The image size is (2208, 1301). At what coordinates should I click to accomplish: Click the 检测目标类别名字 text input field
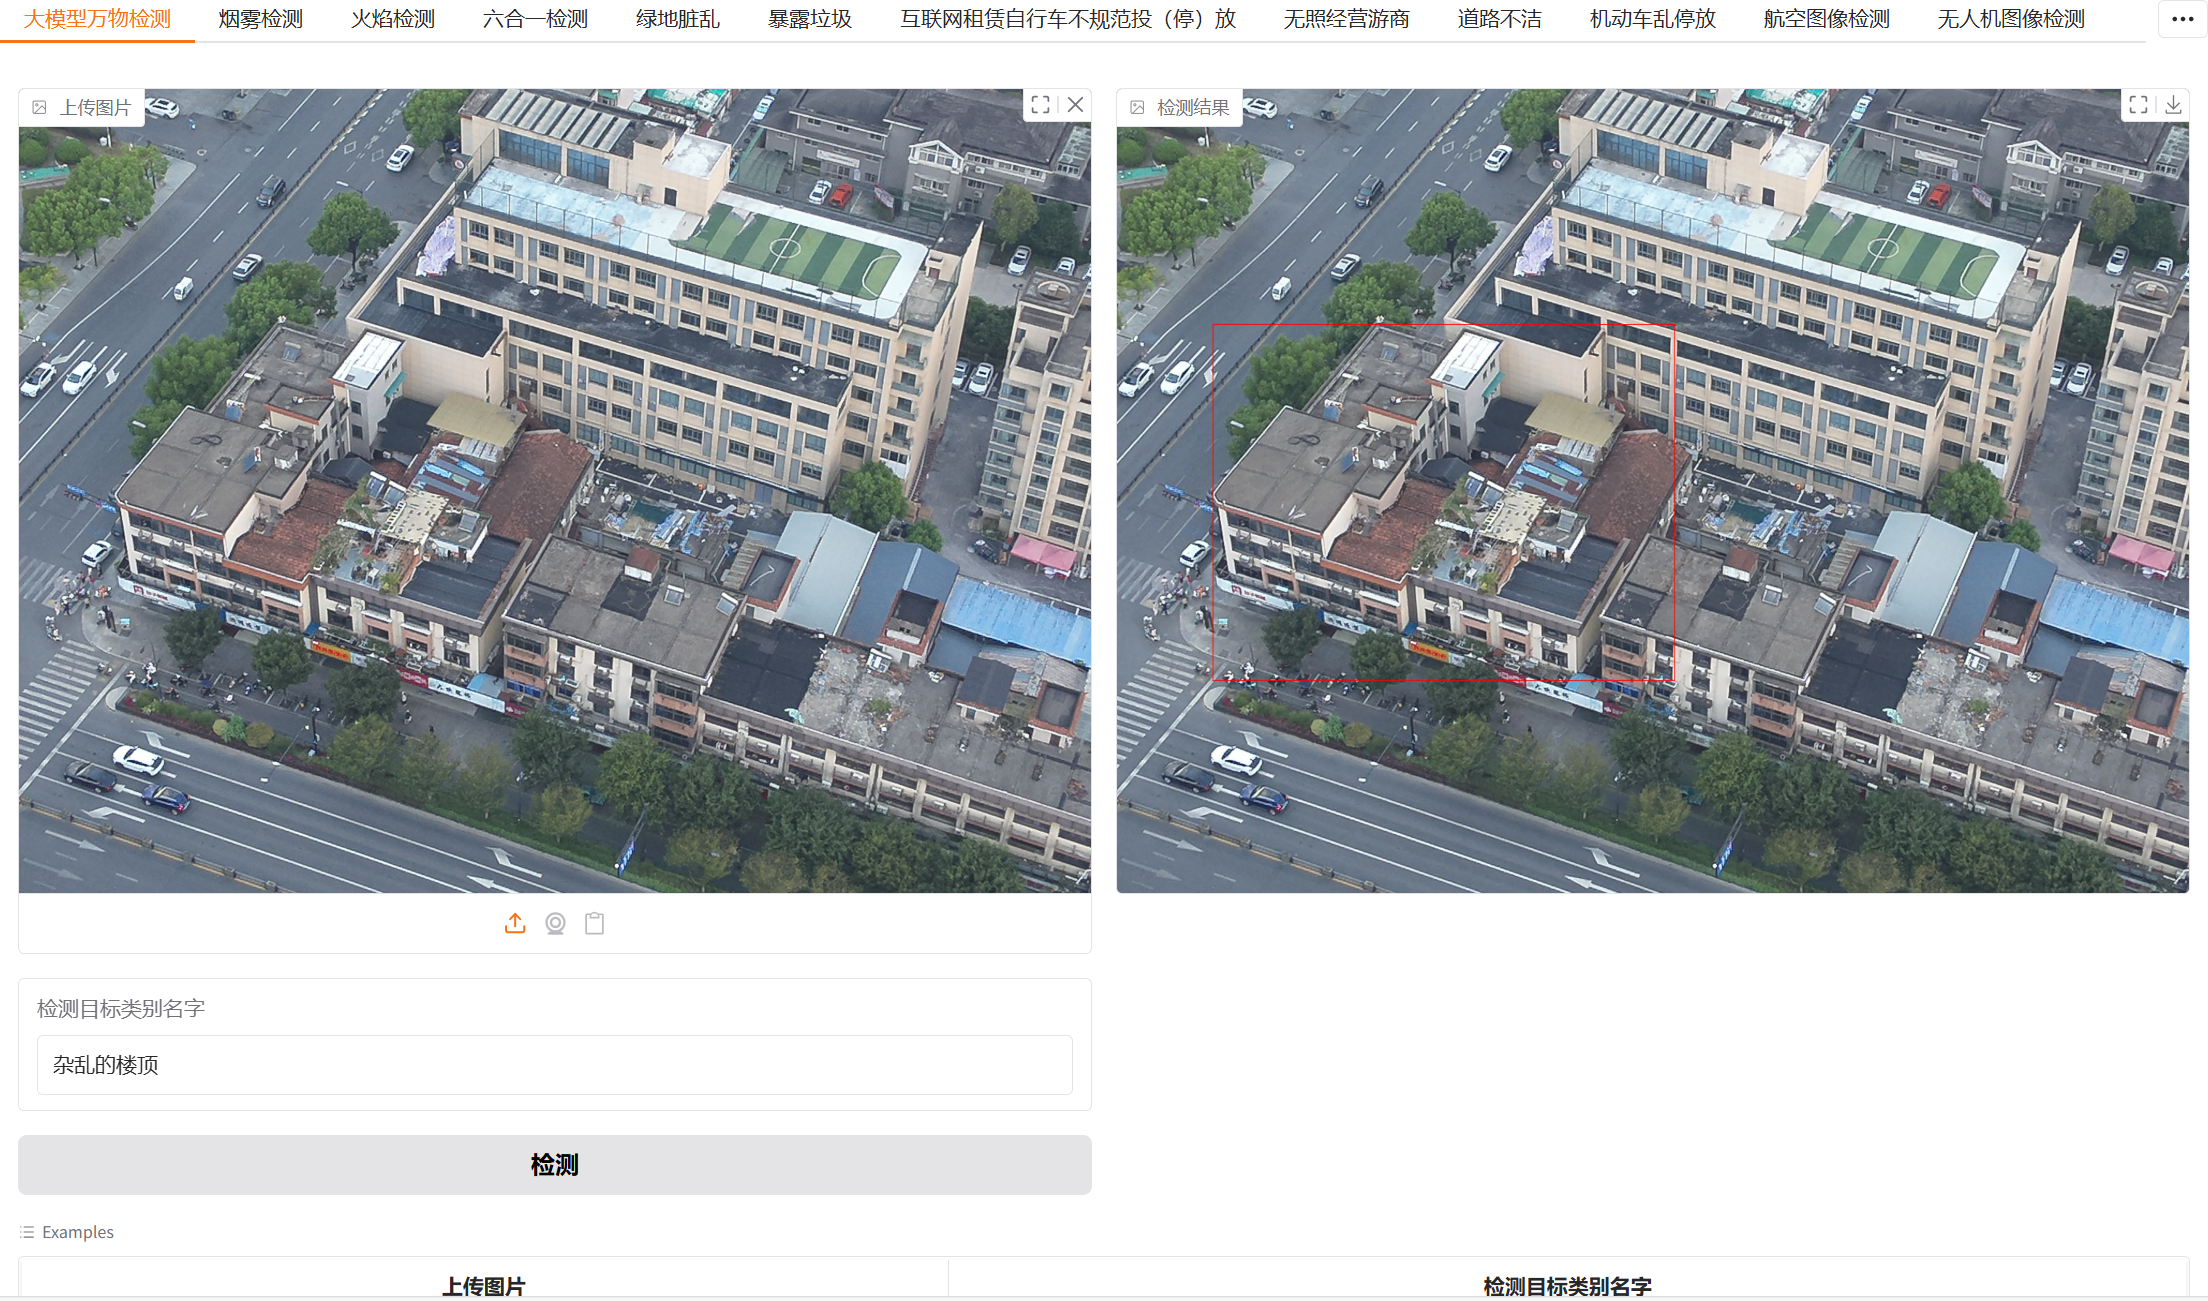tap(554, 1065)
